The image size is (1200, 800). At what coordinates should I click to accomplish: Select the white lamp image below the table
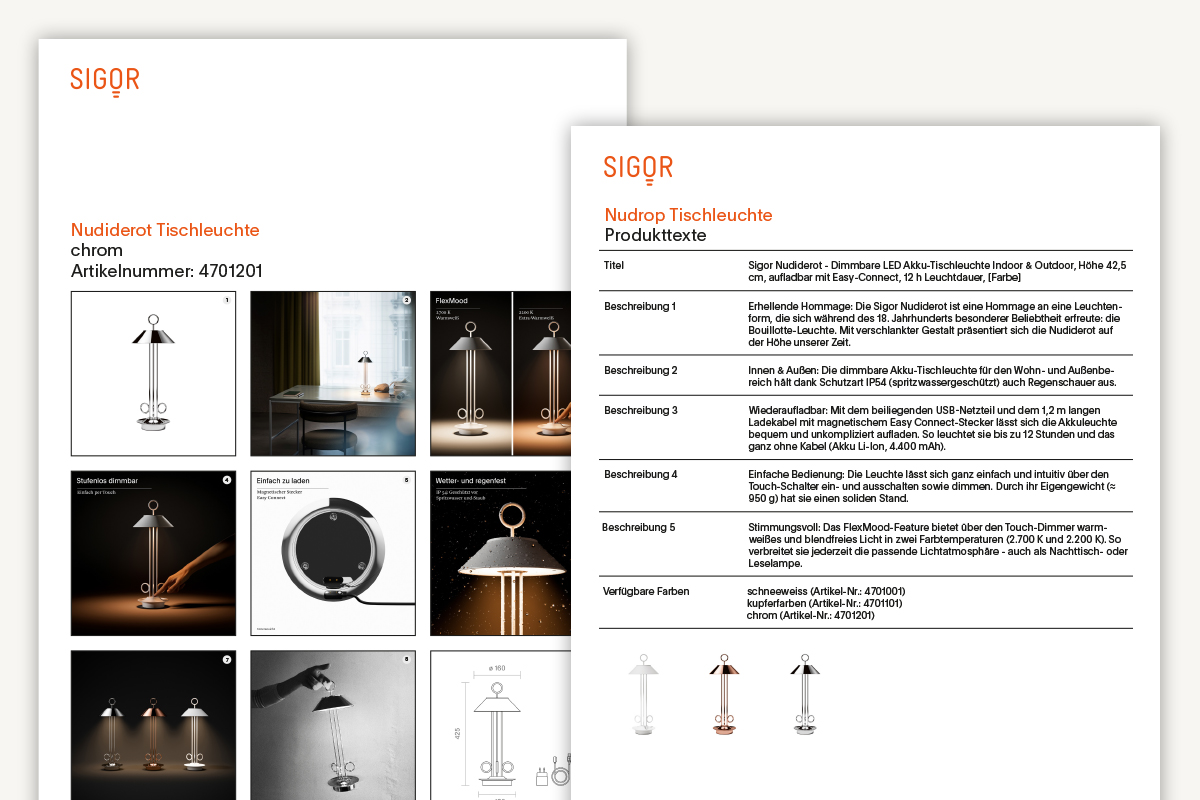[644, 694]
